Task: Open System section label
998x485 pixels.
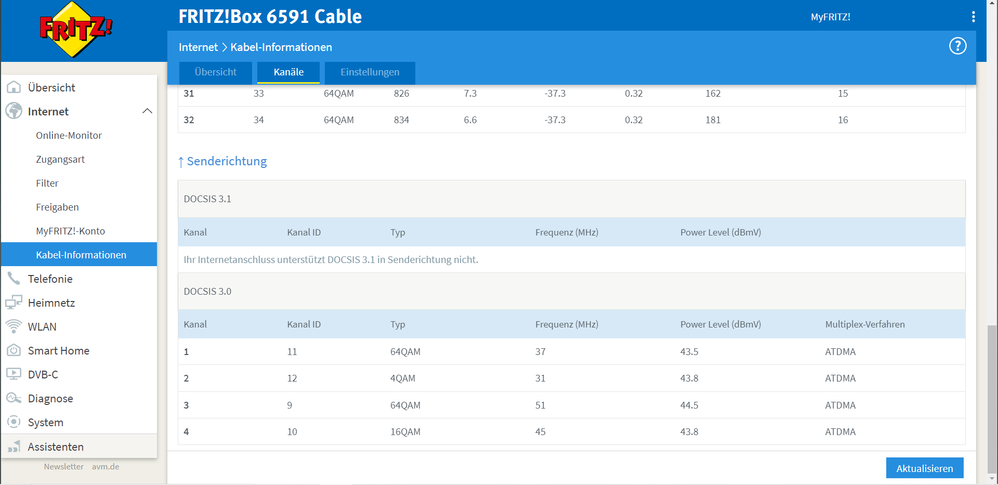Action: [x=45, y=422]
